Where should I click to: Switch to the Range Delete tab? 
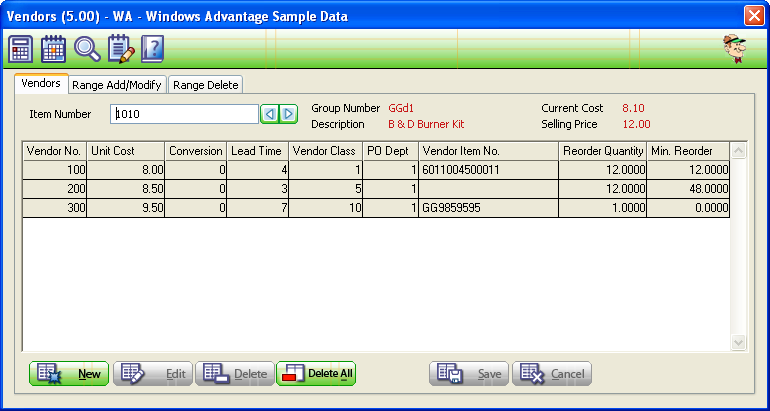(x=205, y=85)
